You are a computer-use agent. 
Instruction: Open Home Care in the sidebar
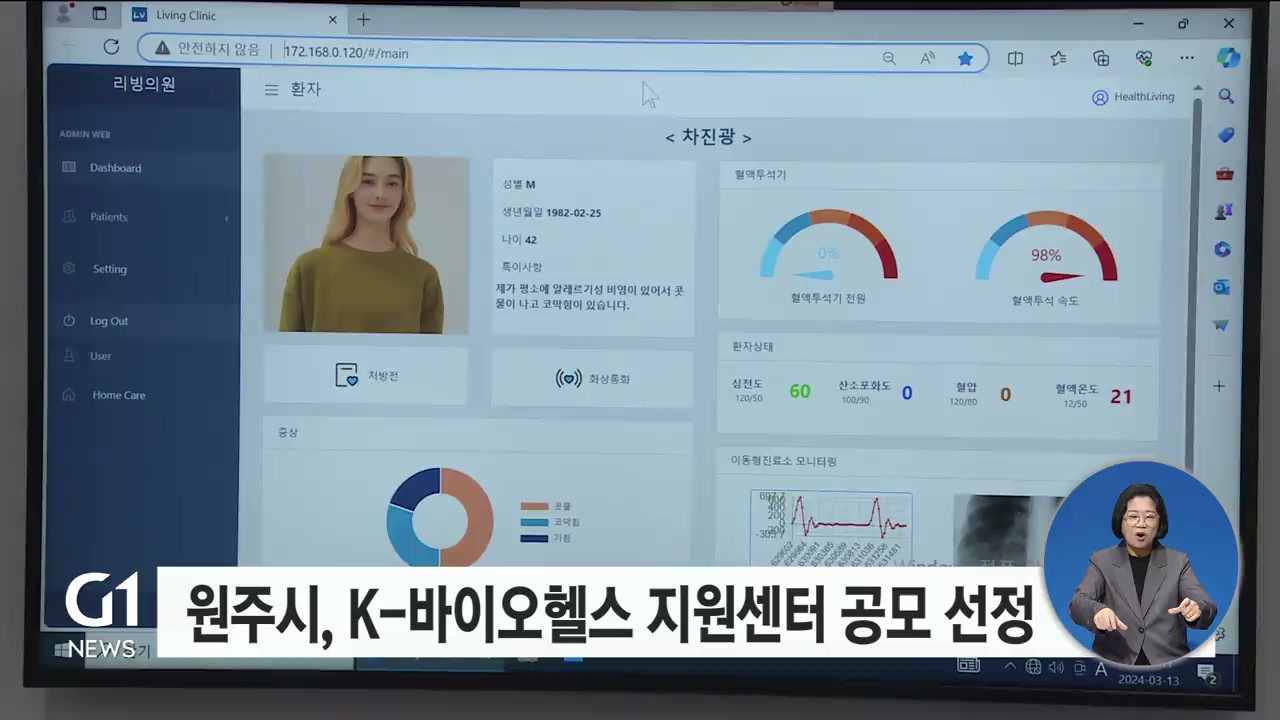118,395
